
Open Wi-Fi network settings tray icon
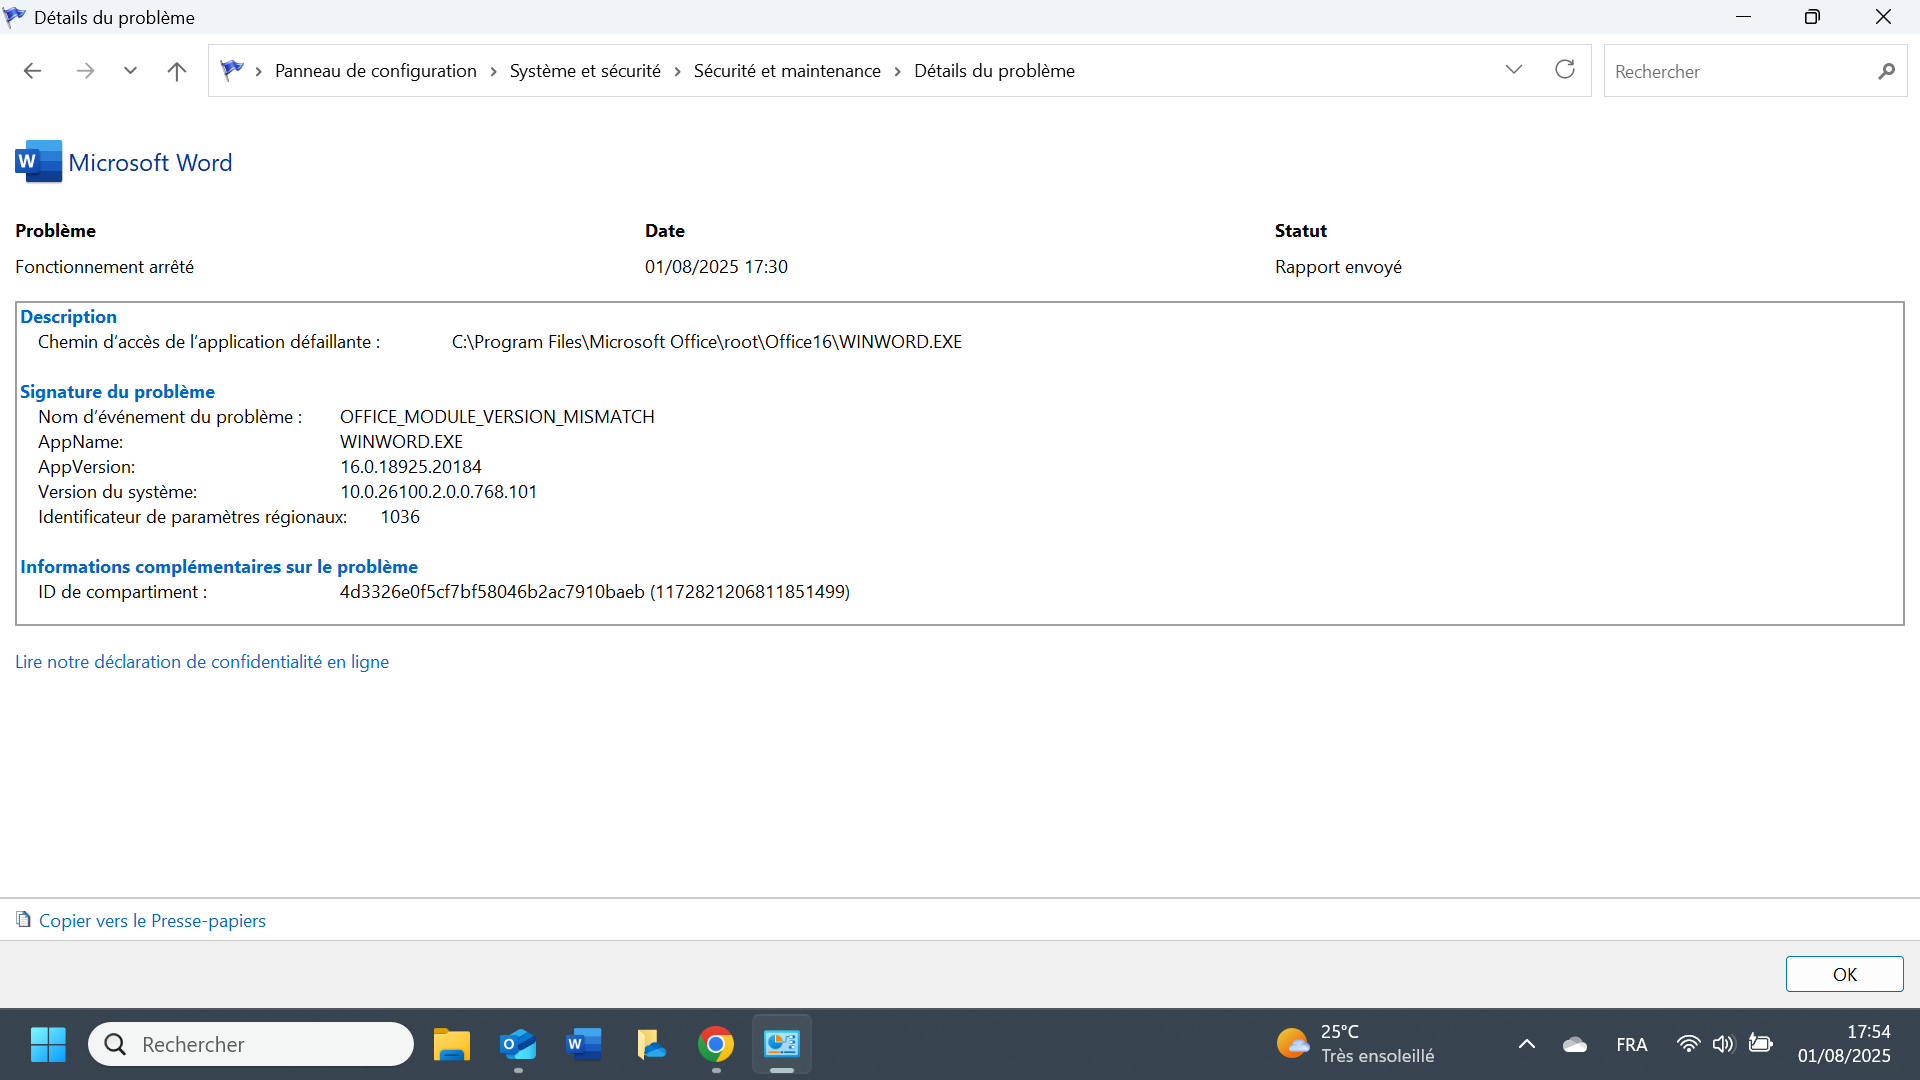[x=1688, y=1044]
